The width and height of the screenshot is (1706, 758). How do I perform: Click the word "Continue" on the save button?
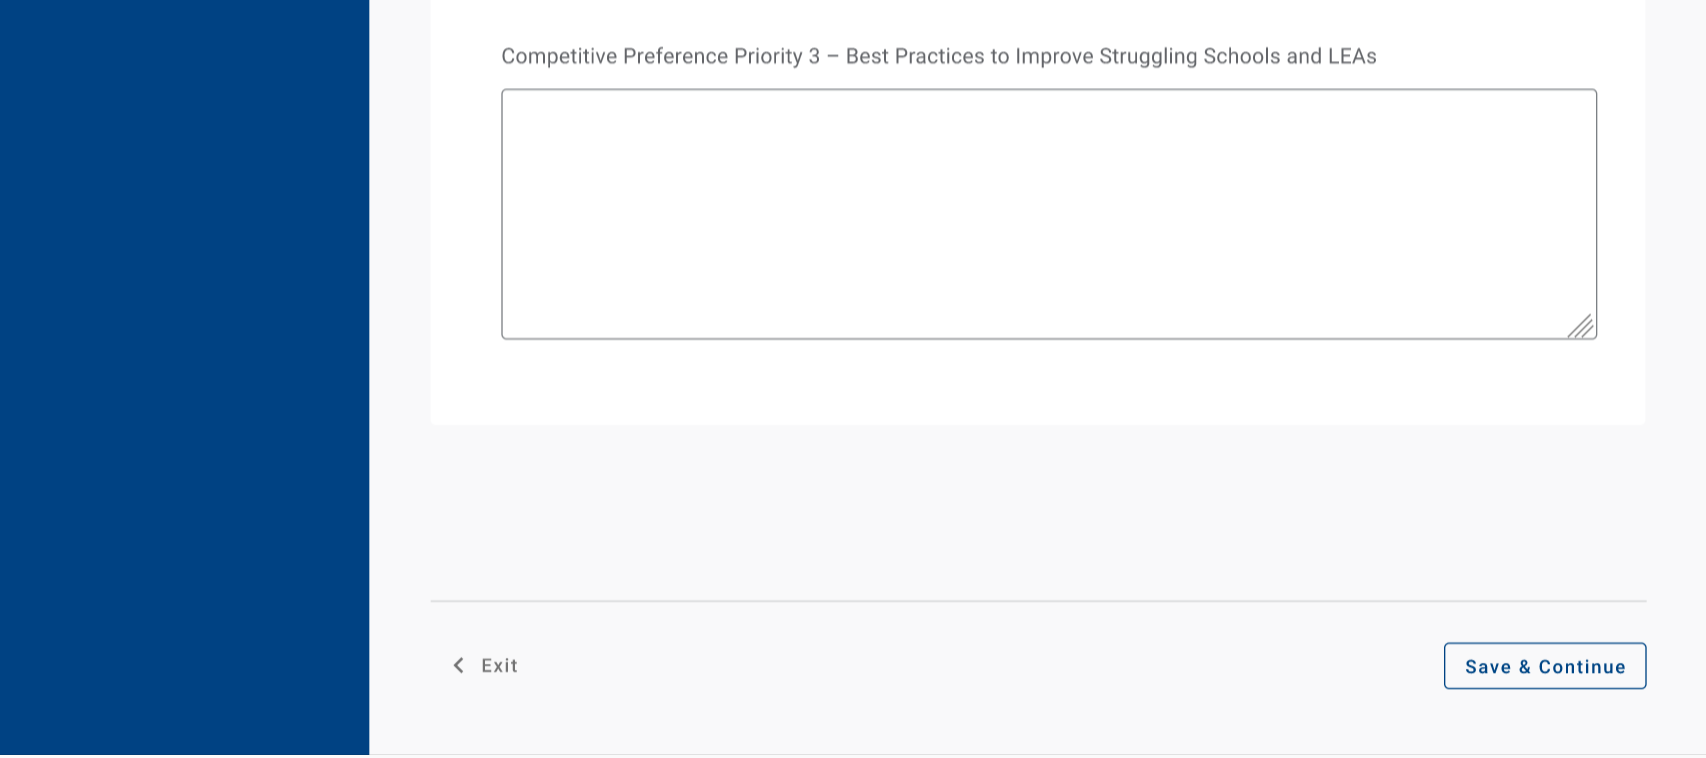click(1582, 667)
